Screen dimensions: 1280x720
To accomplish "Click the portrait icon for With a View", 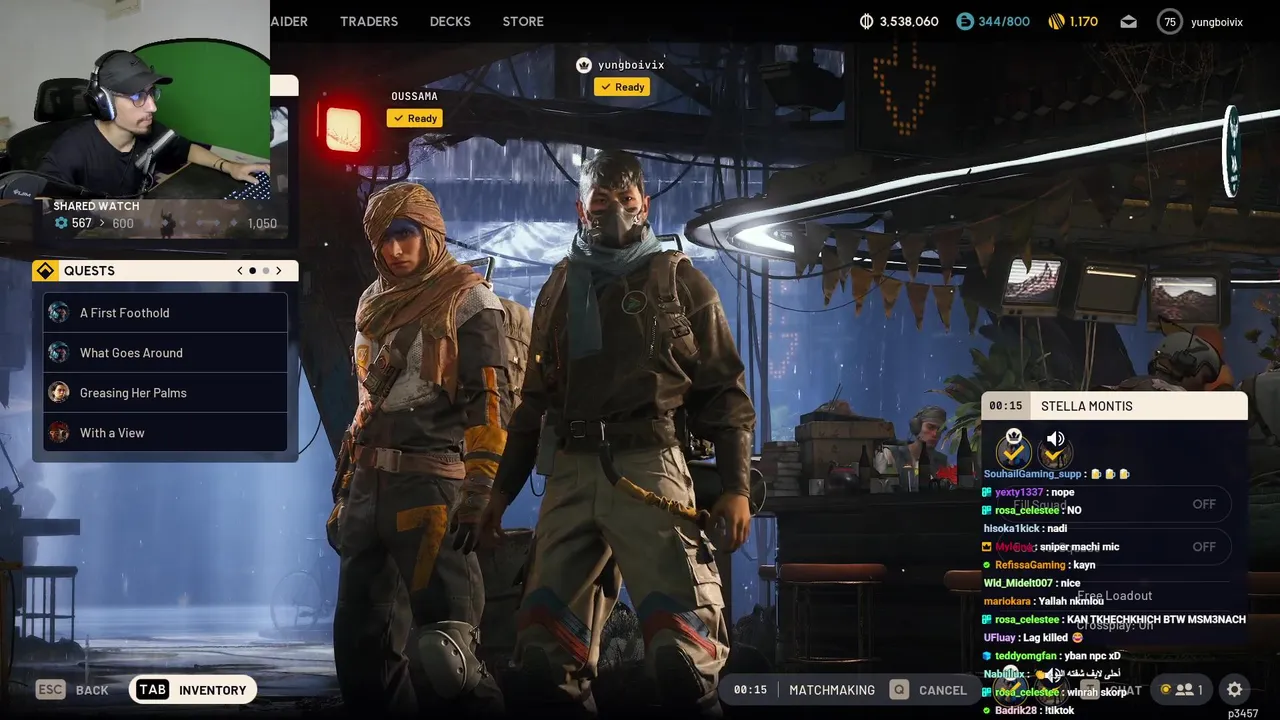I will (x=59, y=433).
